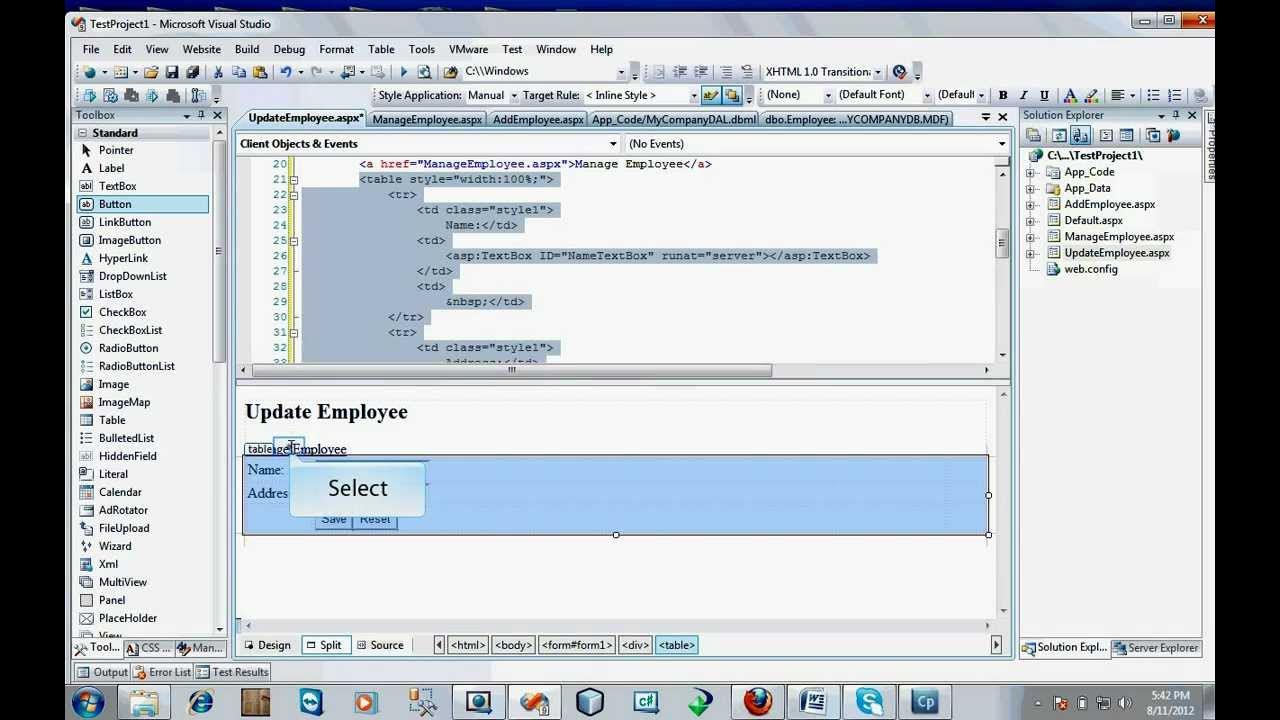Viewport: 1280px width, 720px height.
Task: Click the Start Debugging play icon
Action: [x=403, y=72]
